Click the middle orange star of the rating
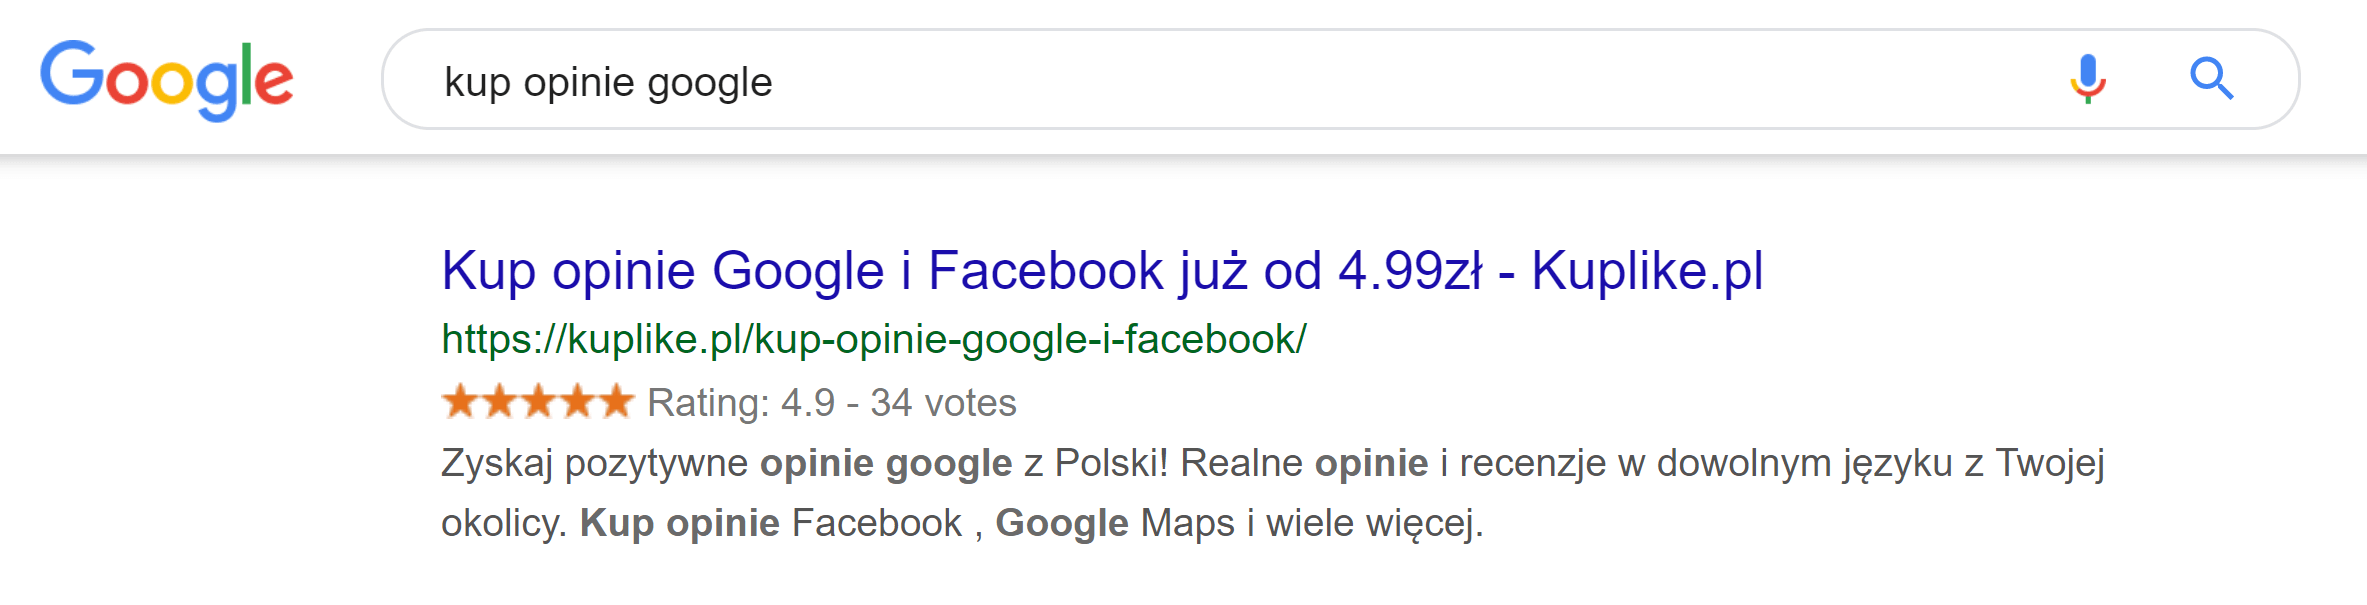 [538, 401]
